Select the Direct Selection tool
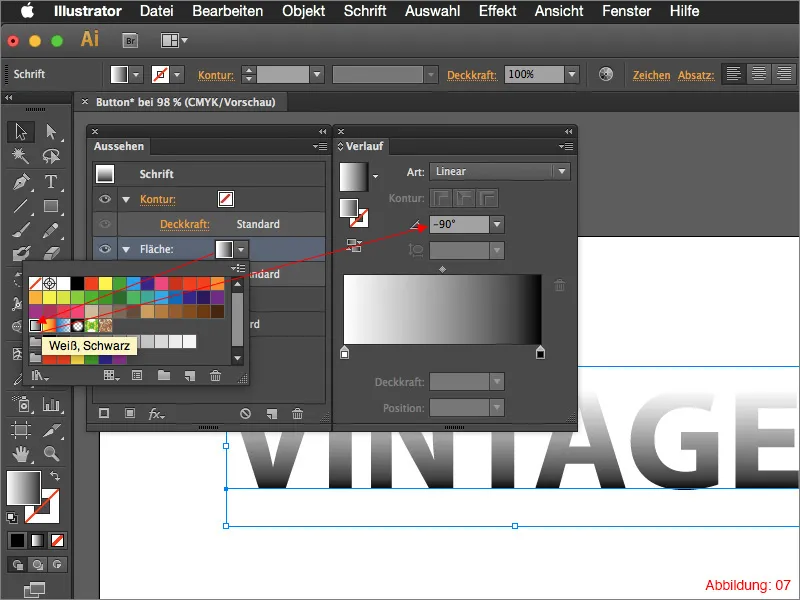The height and width of the screenshot is (600, 800). point(51,132)
